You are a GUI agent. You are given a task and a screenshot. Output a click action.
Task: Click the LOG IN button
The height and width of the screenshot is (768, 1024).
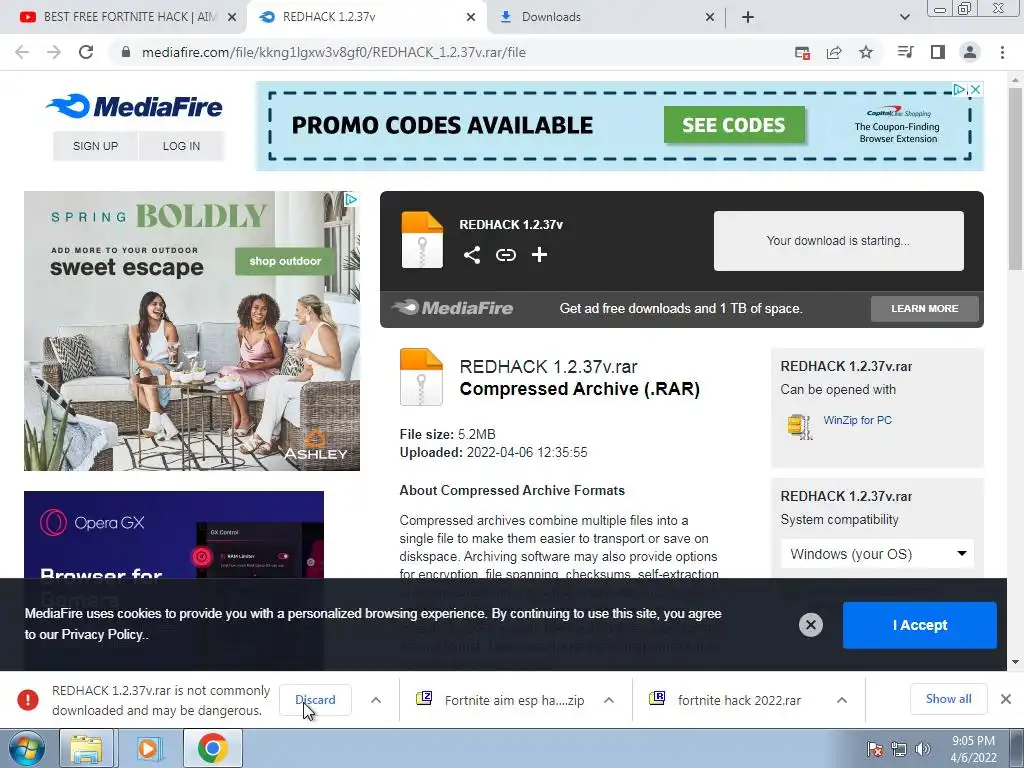pos(181,146)
